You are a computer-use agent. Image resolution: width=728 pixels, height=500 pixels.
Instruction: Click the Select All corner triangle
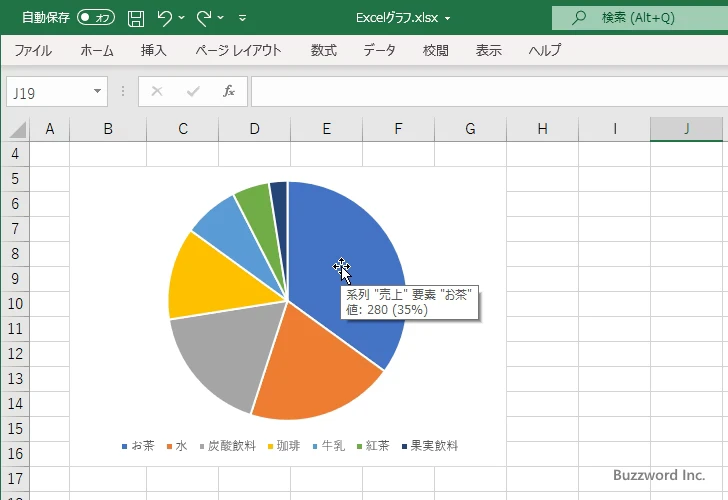tap(17, 130)
